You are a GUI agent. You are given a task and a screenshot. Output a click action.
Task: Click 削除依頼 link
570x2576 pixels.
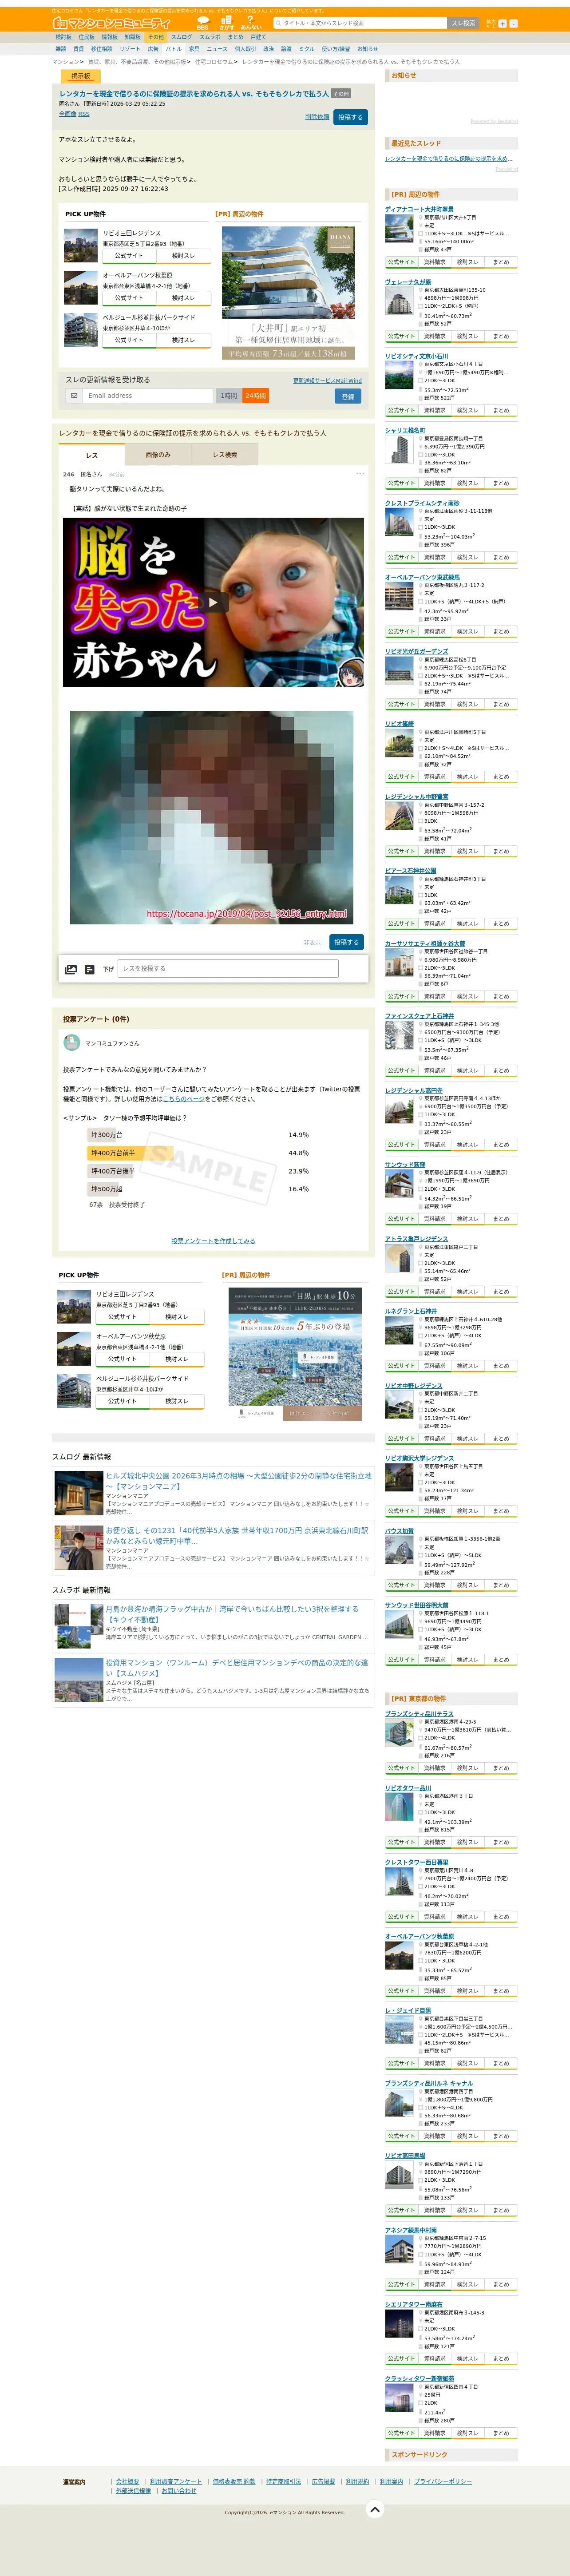pos(317,117)
